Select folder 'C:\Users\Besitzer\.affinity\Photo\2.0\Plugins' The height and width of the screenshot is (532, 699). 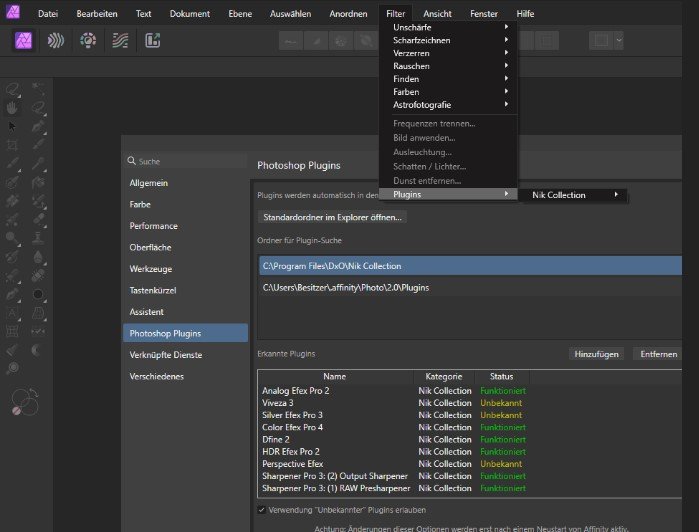coord(470,288)
